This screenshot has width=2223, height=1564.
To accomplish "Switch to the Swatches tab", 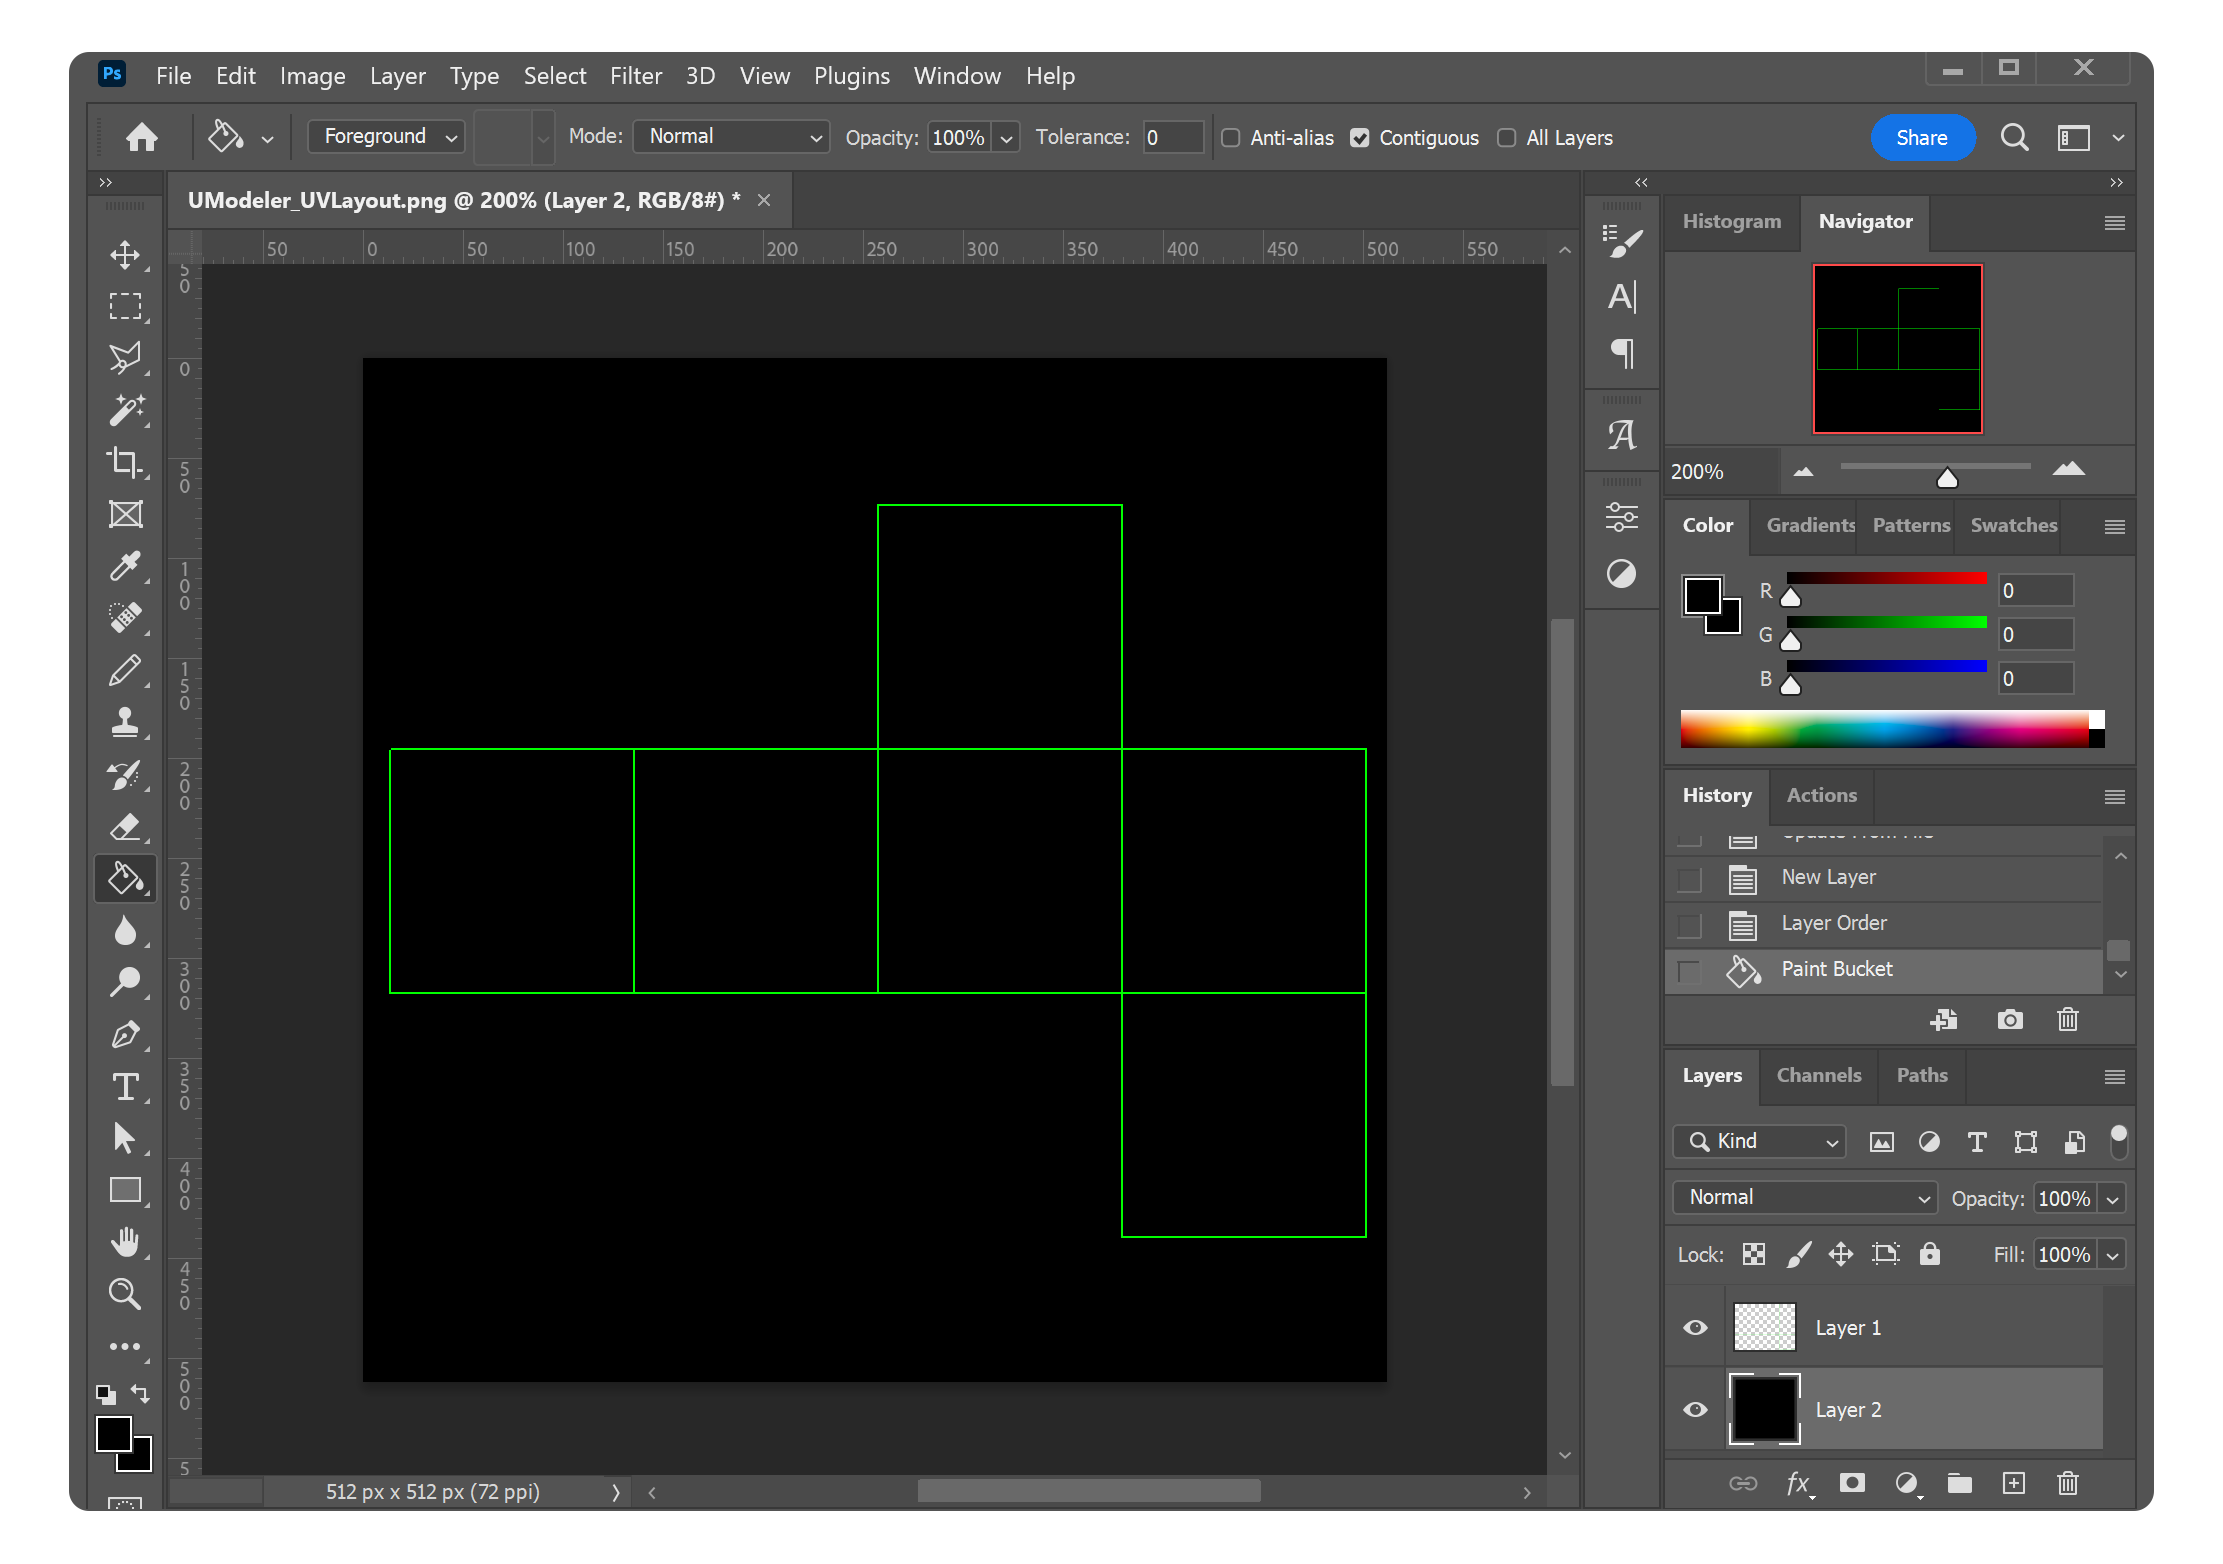I will [x=2014, y=525].
